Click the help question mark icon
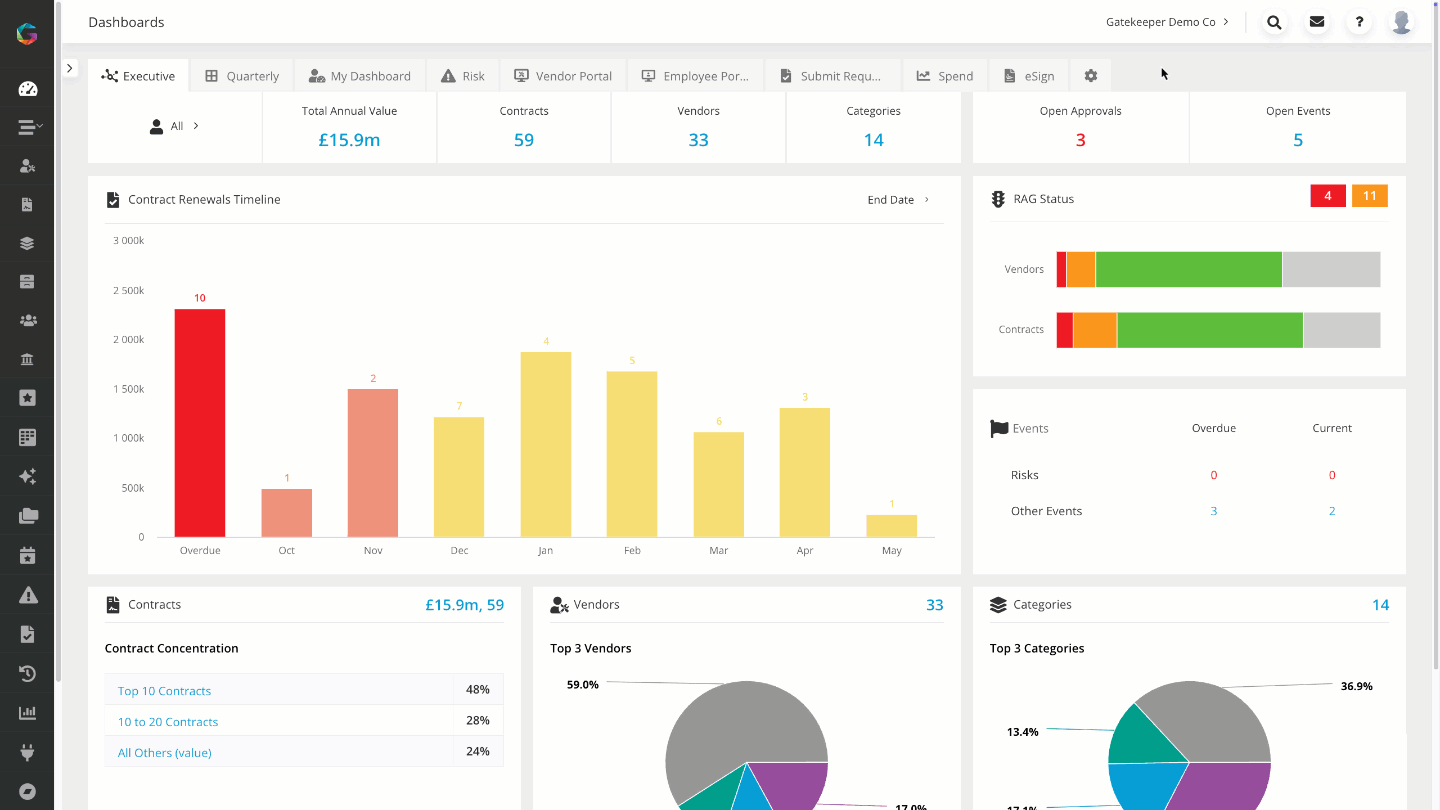This screenshot has width=1440, height=810. [x=1359, y=22]
